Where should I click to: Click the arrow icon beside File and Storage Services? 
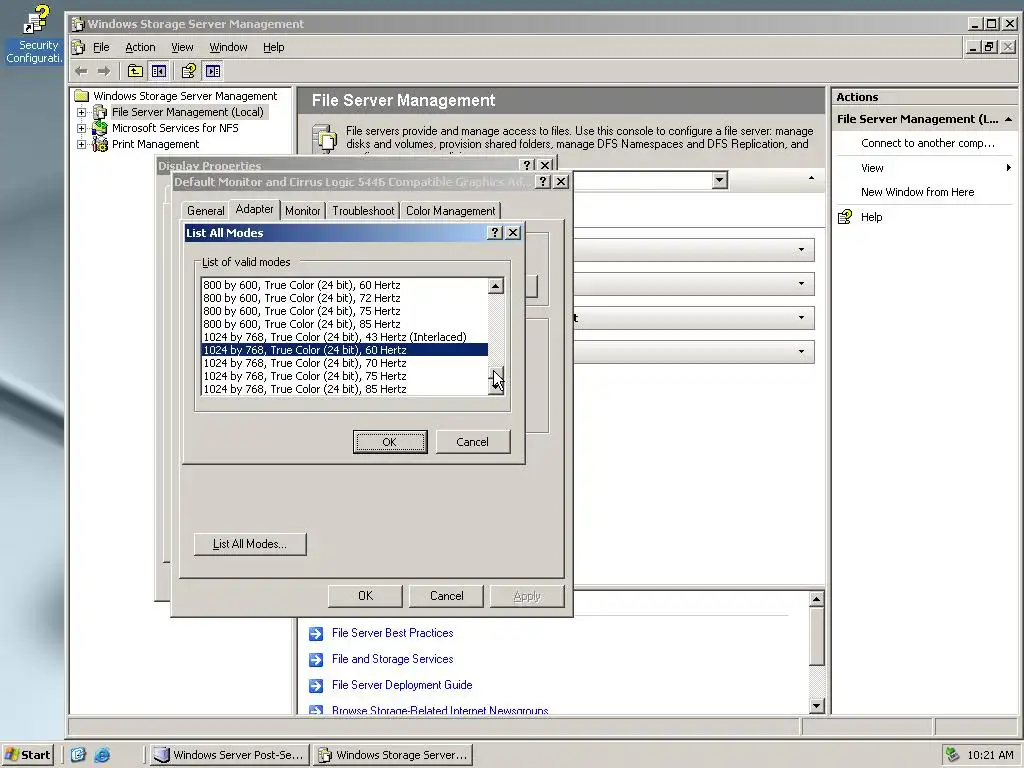[x=316, y=660]
